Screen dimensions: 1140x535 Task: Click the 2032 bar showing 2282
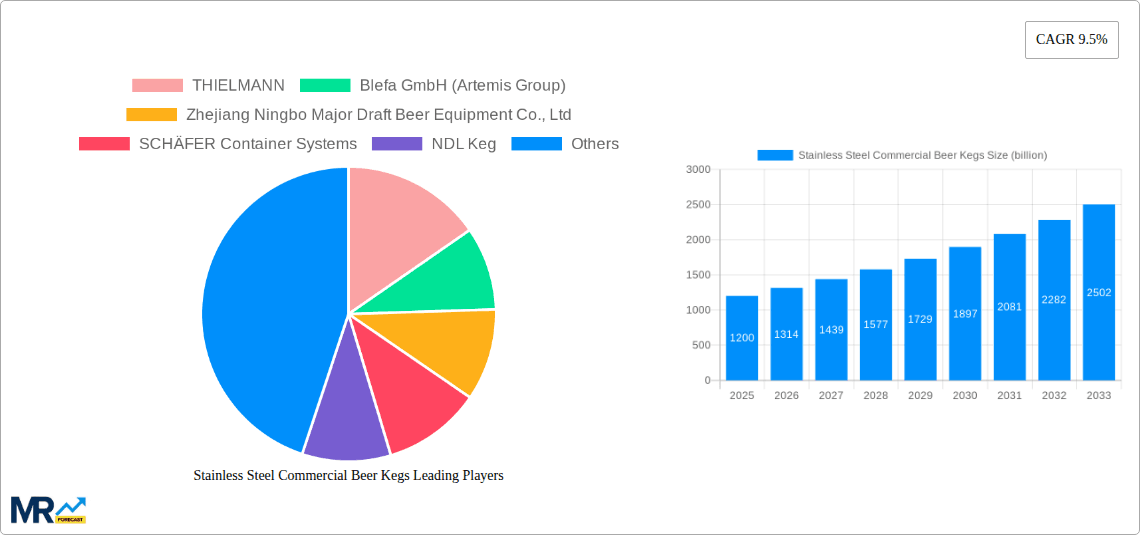1054,299
